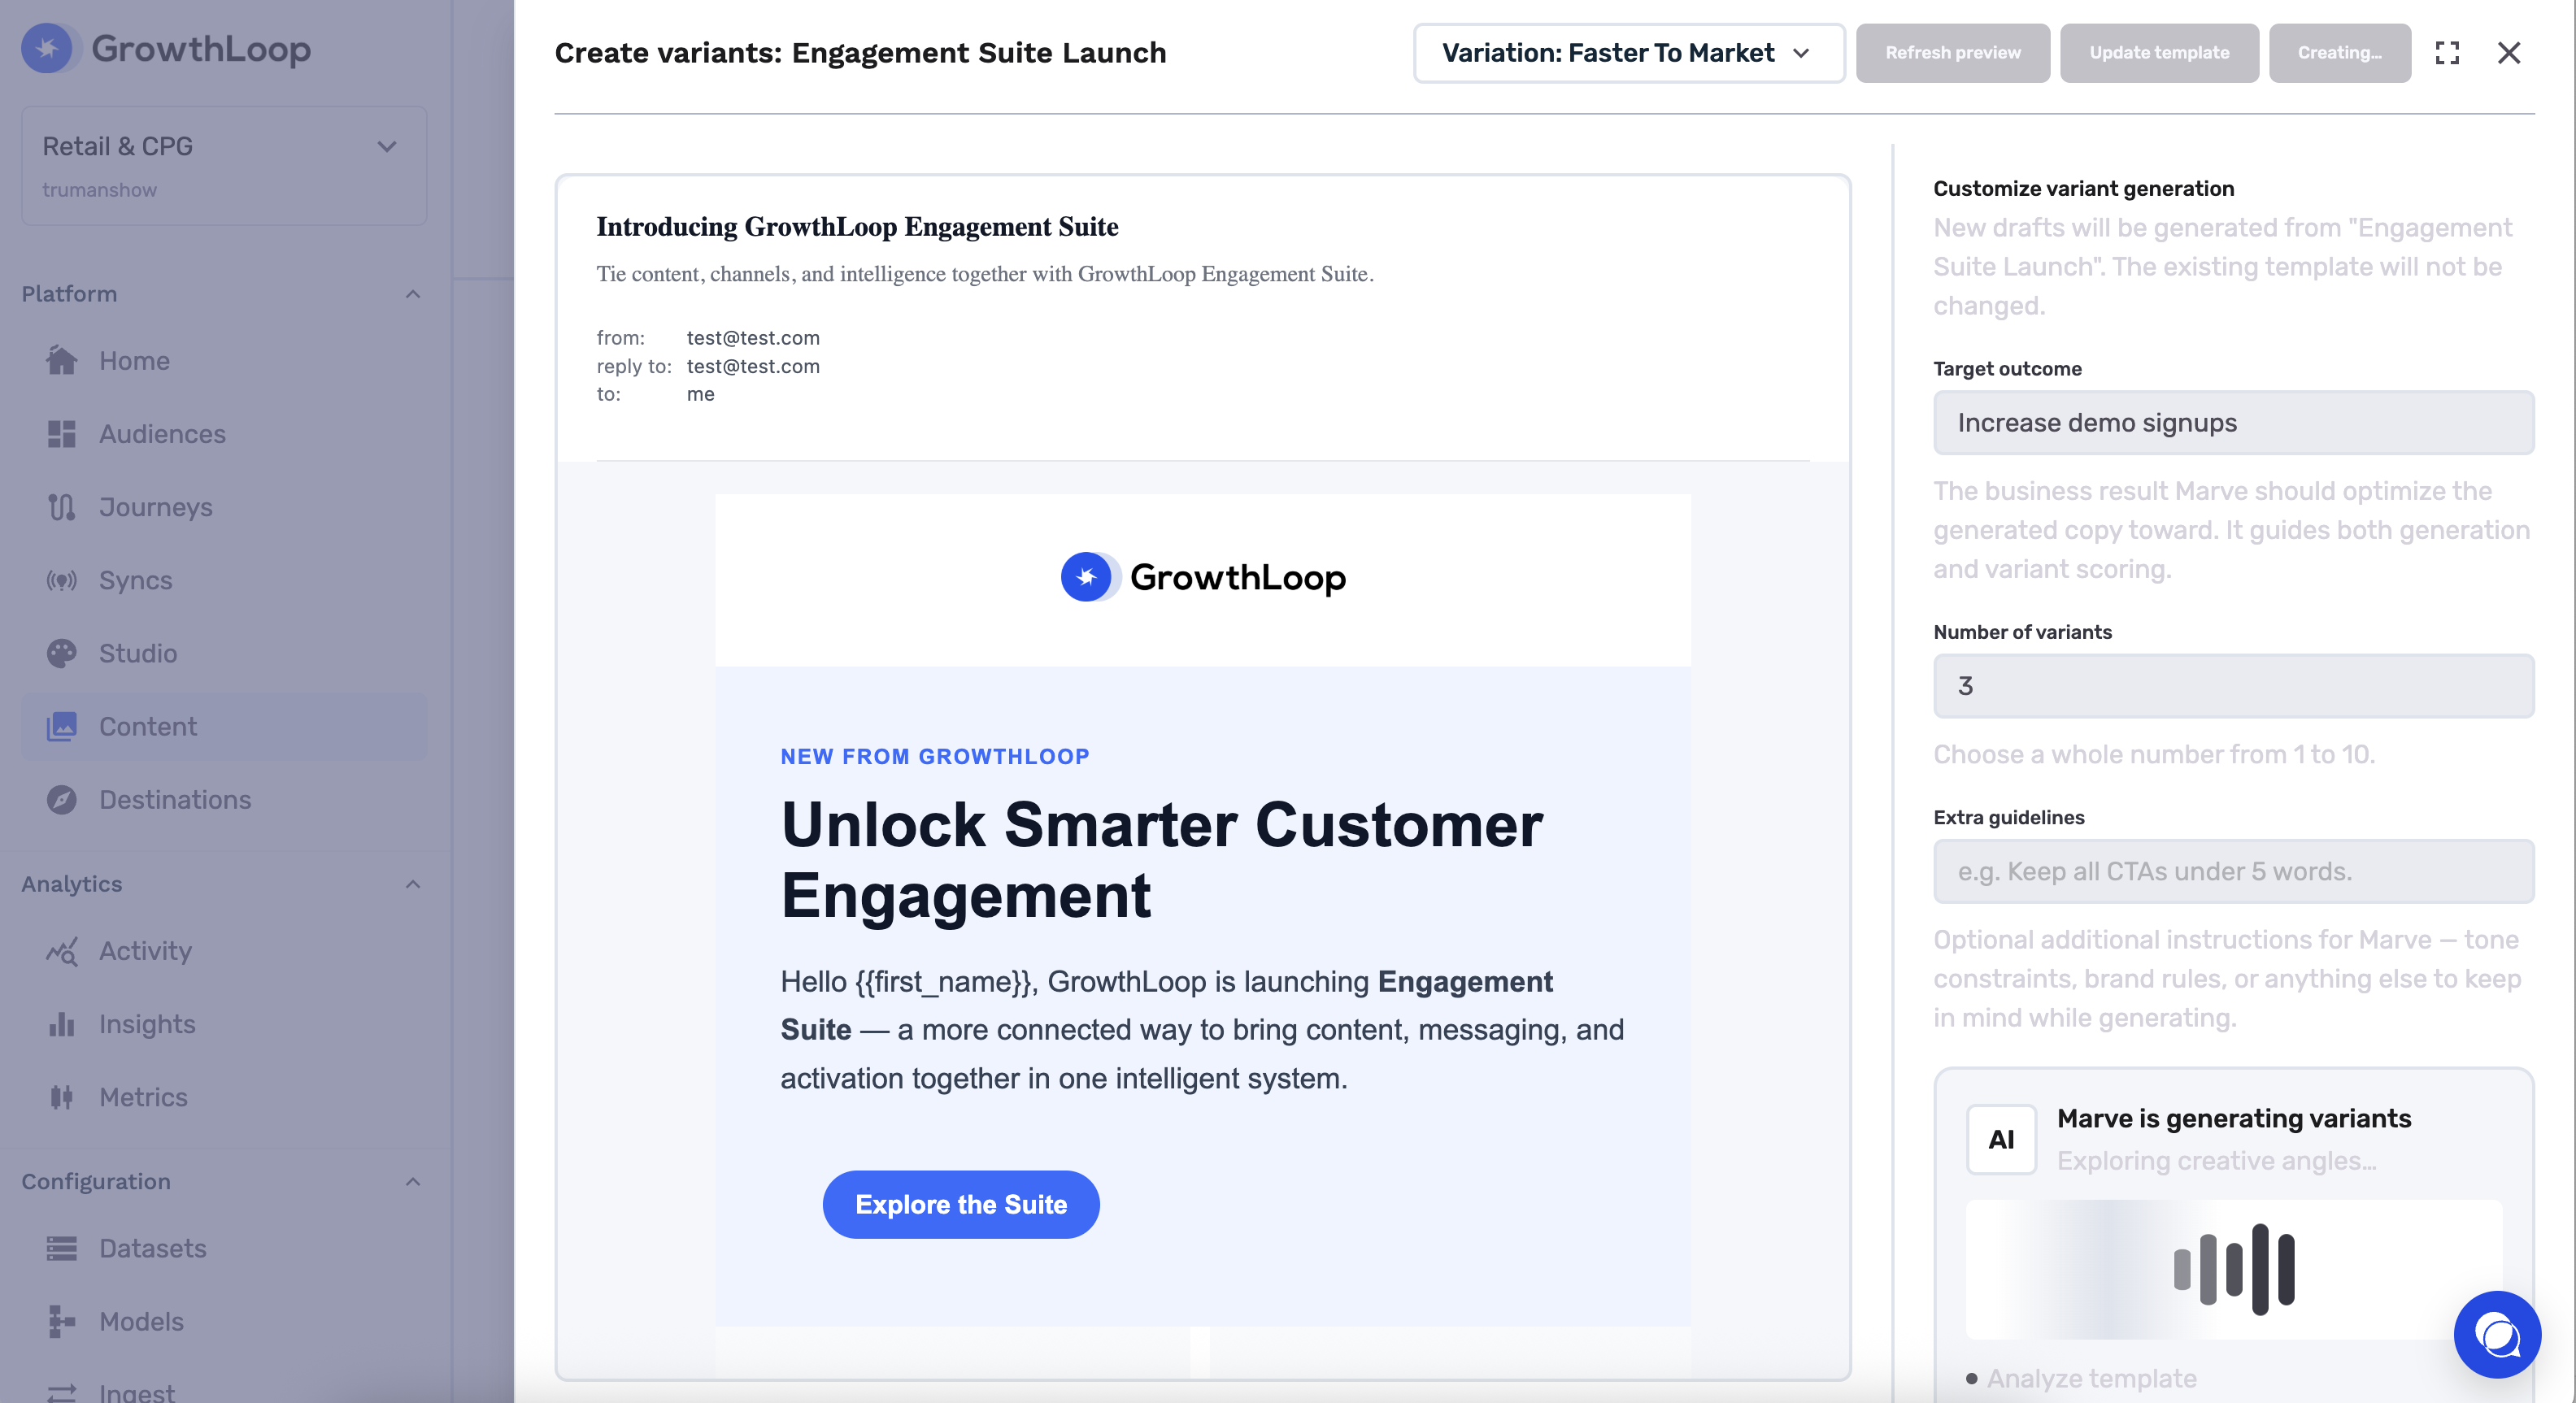Click the 'Create variants: Engagement Suite Launch' title

coord(860,53)
